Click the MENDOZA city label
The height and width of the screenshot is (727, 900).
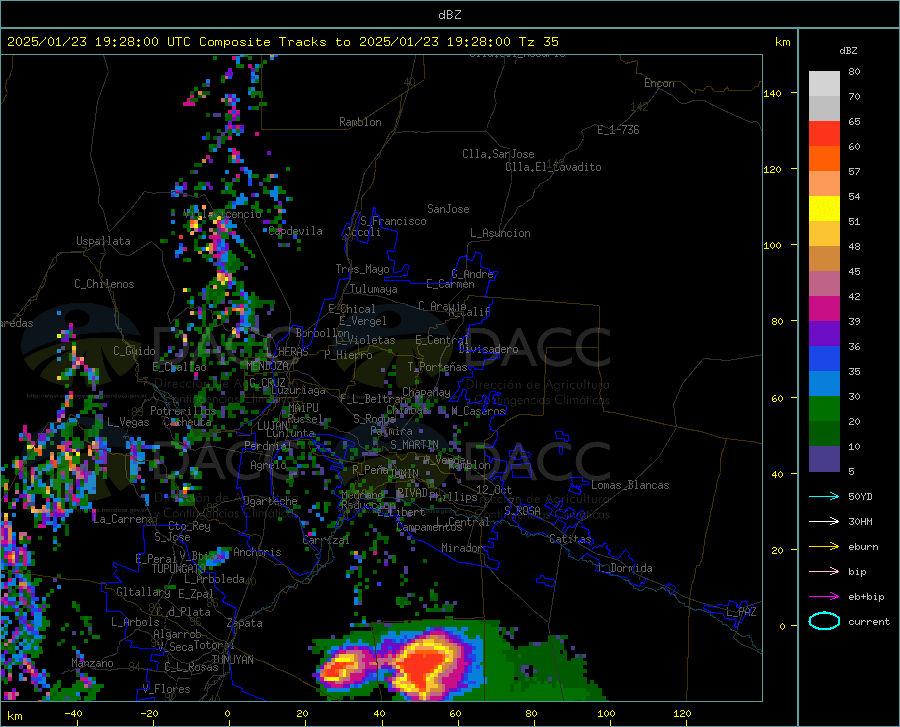(267, 366)
